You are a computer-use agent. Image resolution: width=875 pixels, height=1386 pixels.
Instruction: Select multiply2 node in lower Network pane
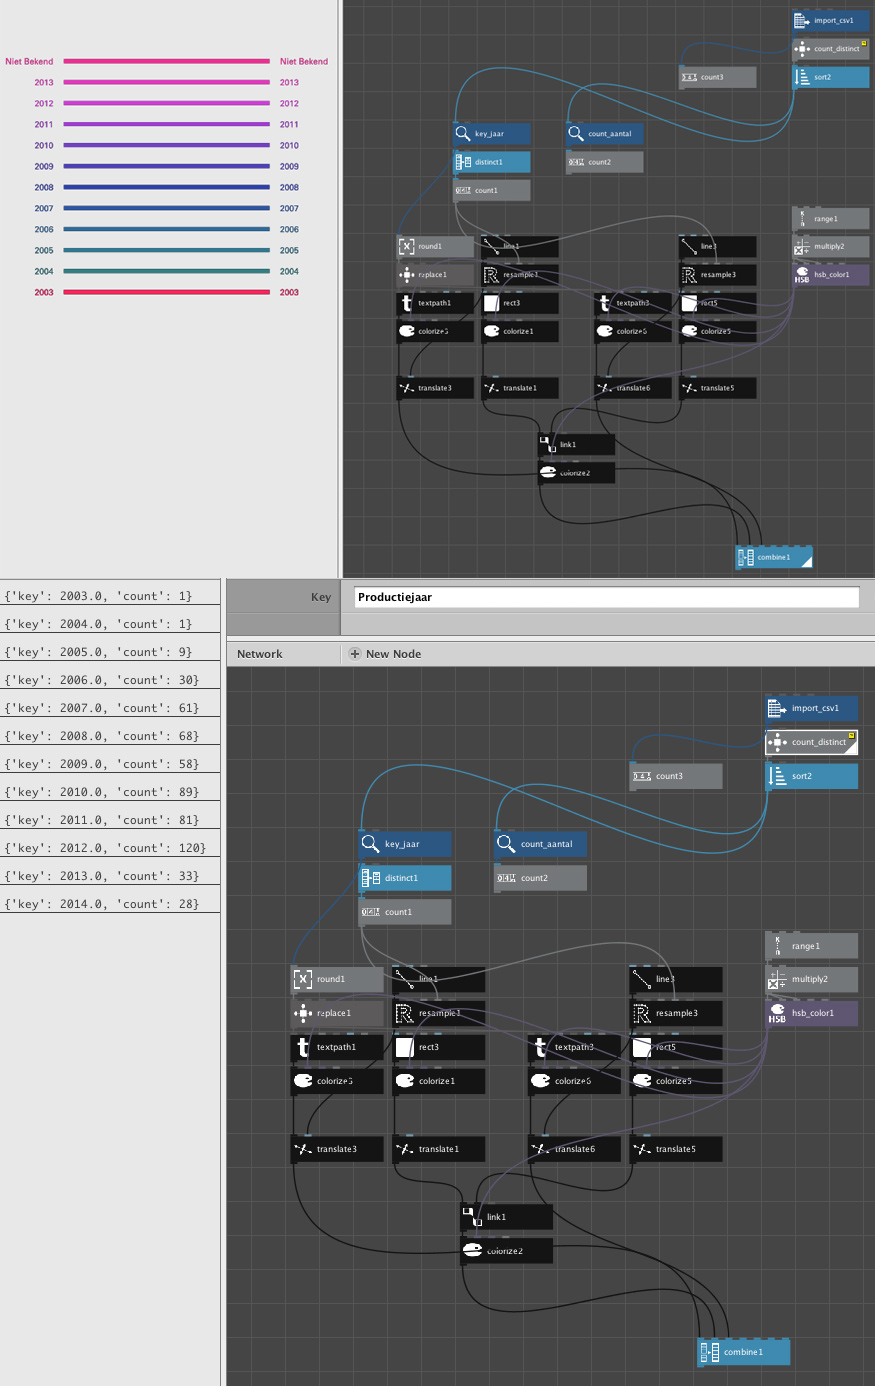click(x=811, y=979)
